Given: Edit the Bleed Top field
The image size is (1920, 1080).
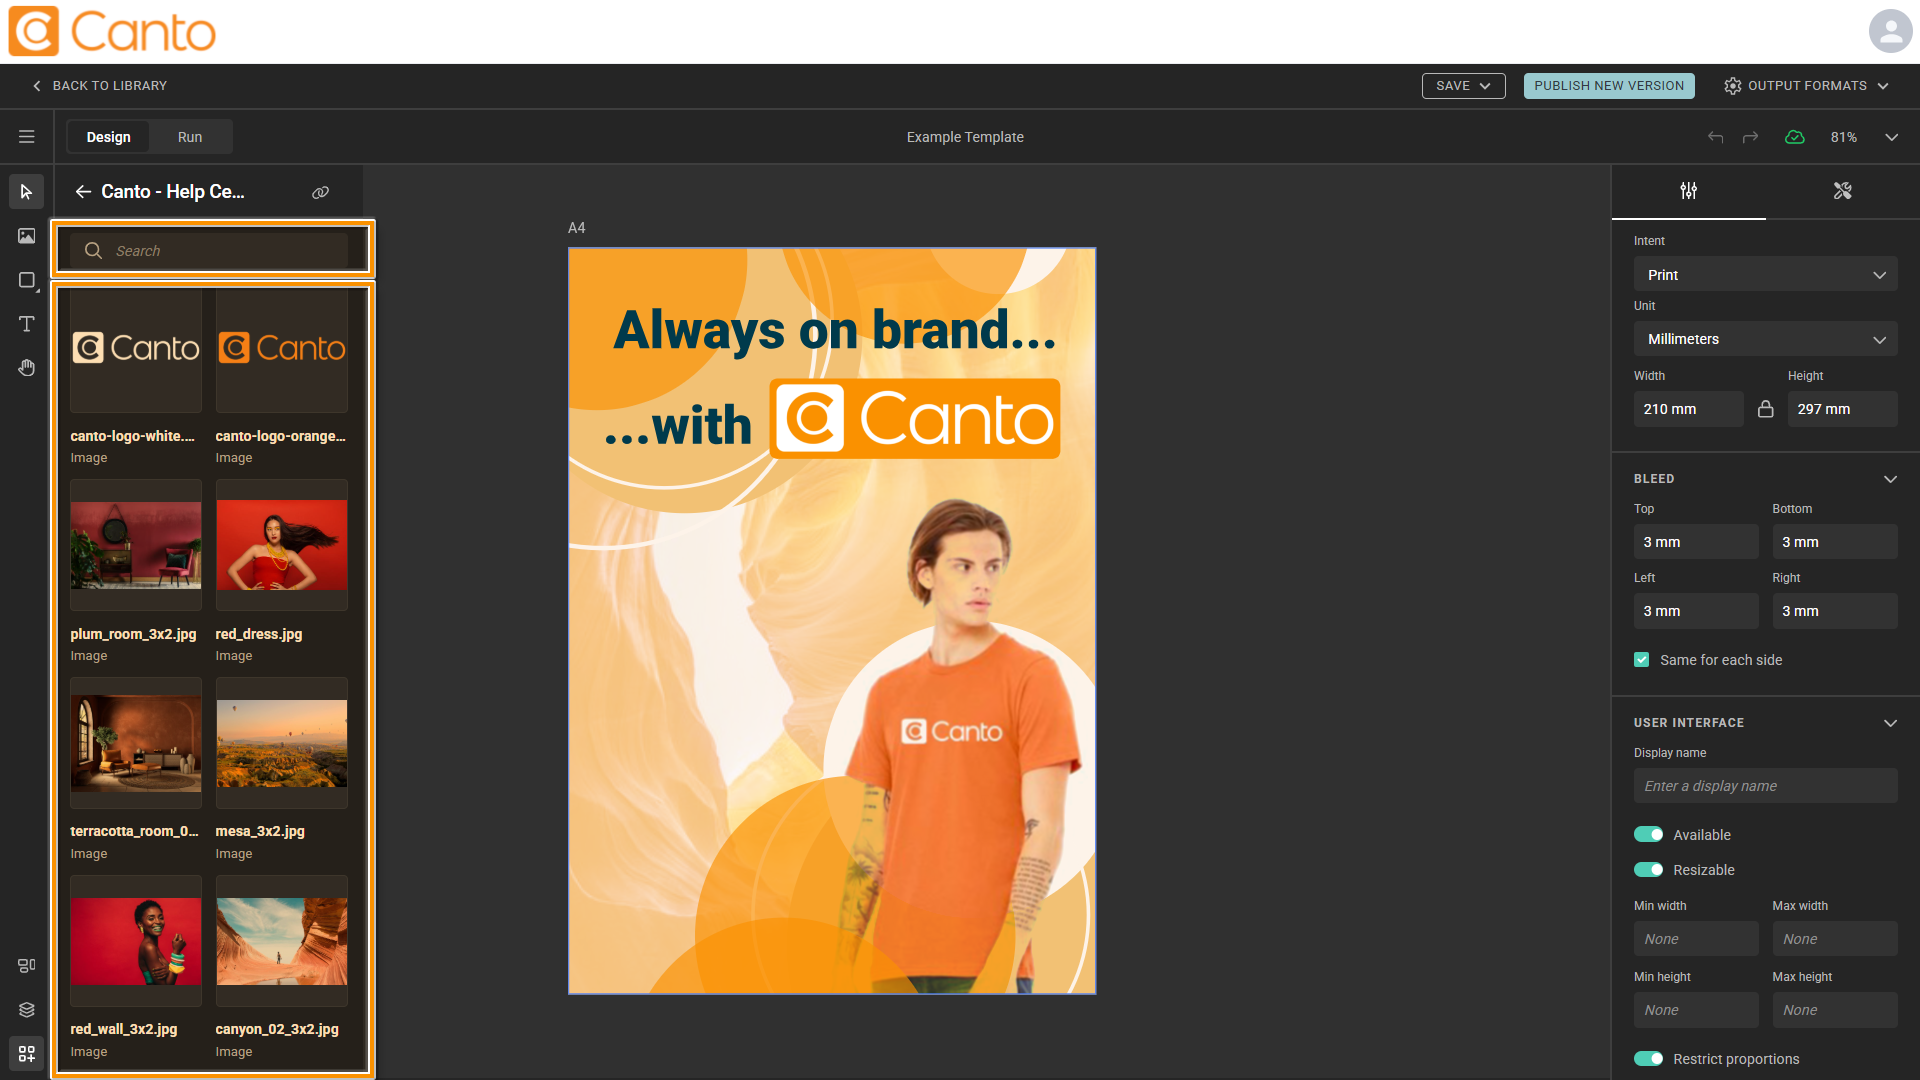Looking at the screenshot, I should [1695, 542].
